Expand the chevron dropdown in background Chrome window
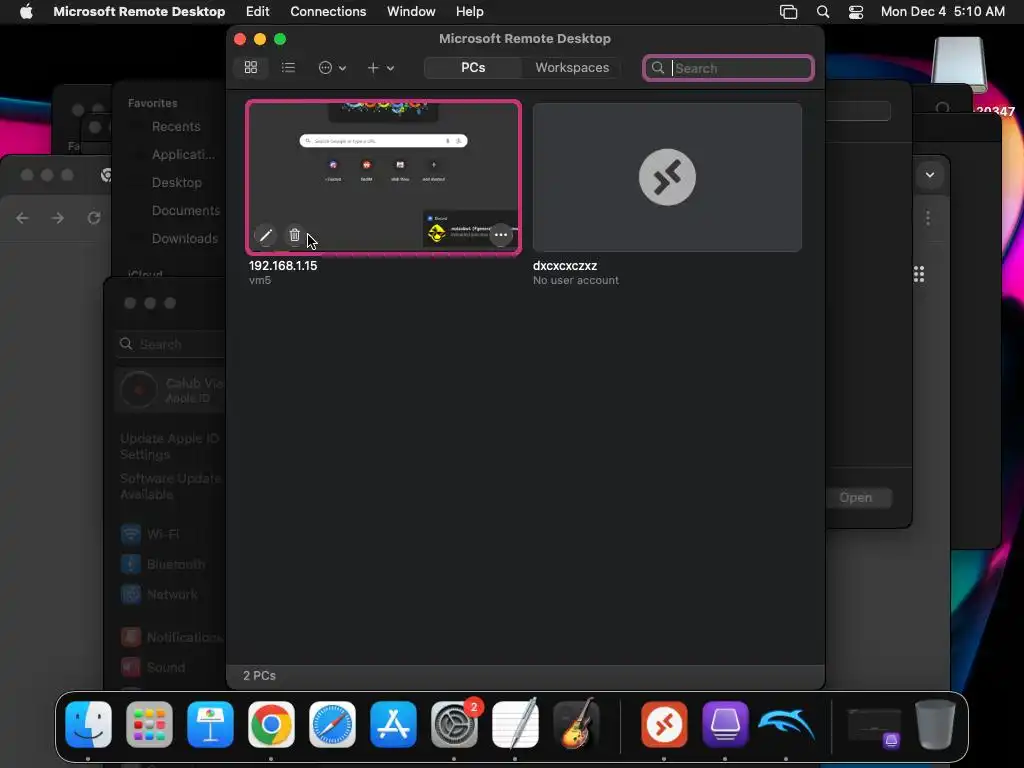The width and height of the screenshot is (1024, 768). pyautogui.click(x=929, y=175)
